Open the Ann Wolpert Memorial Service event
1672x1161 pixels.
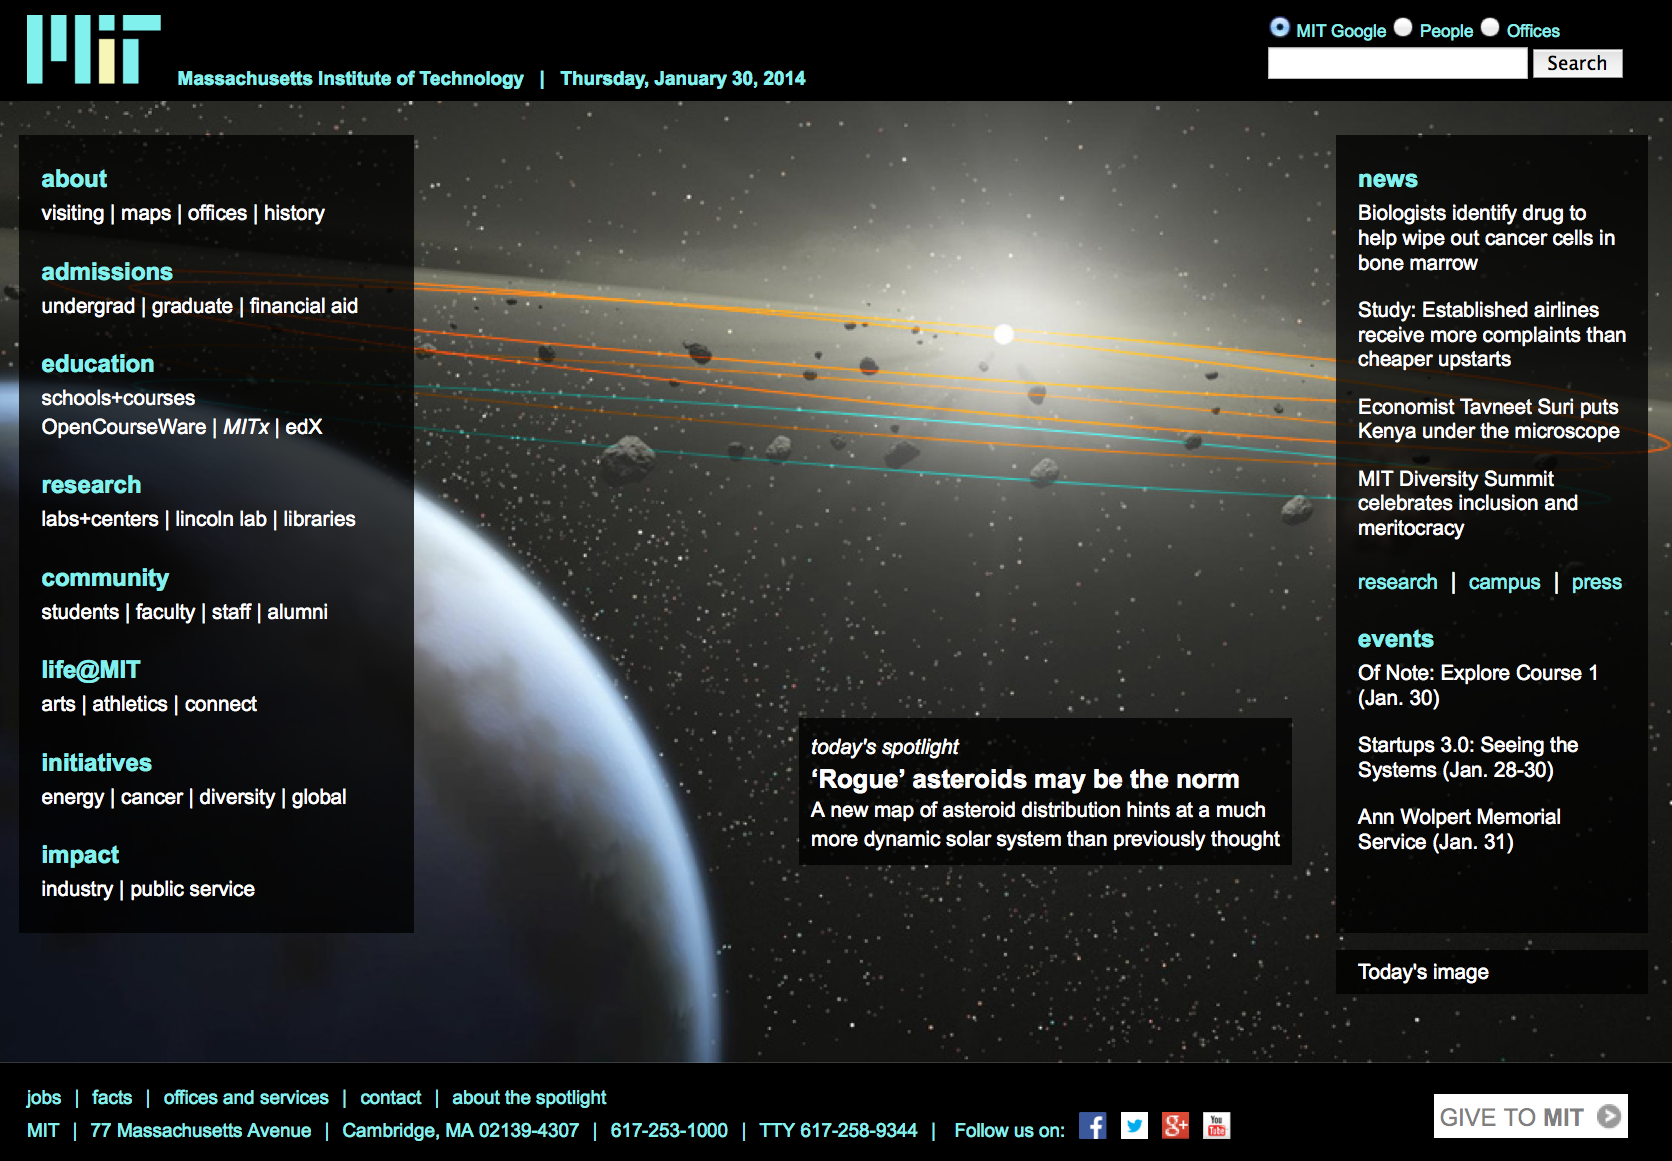(1458, 829)
